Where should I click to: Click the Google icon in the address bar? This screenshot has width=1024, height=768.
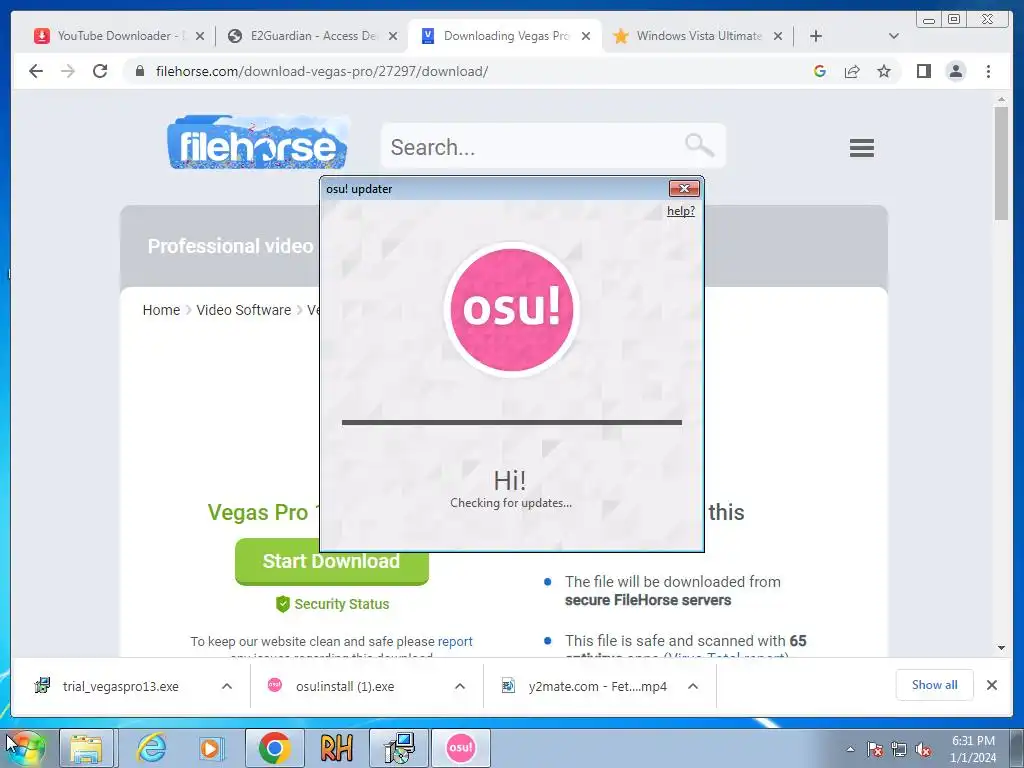820,71
